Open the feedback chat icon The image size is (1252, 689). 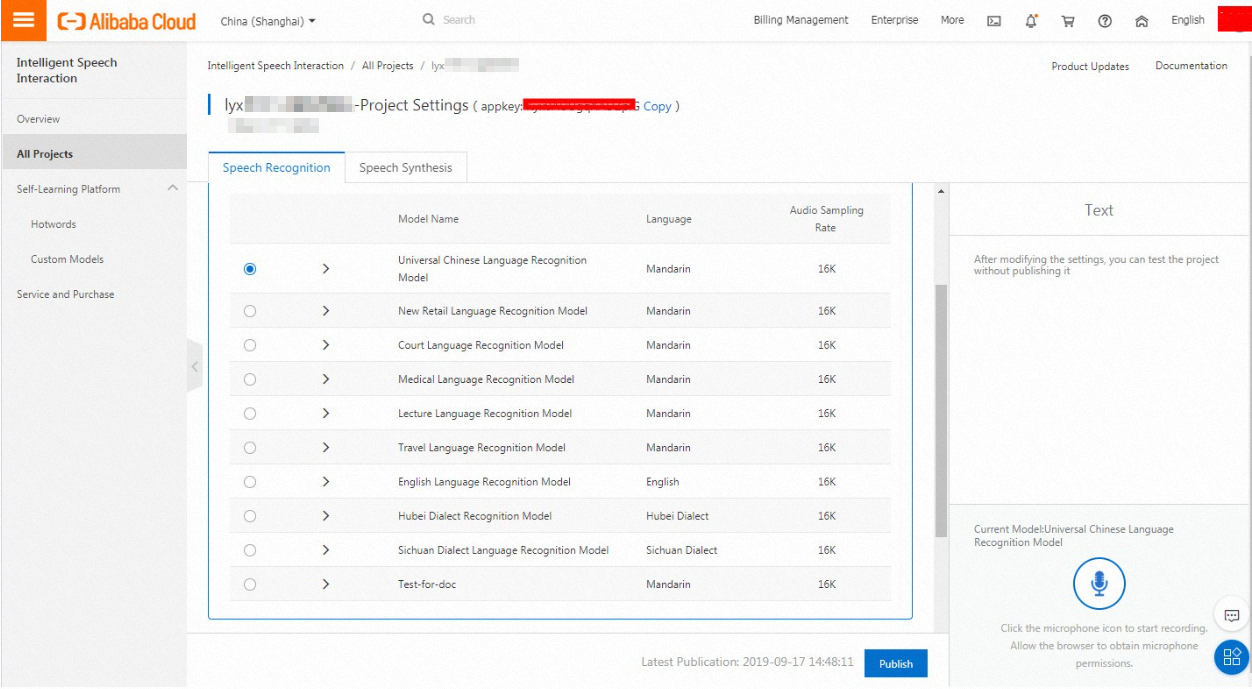[1232, 616]
